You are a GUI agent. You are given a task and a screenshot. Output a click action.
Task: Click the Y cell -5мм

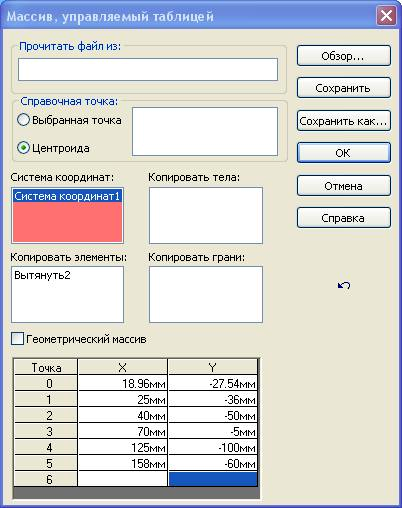click(213, 431)
